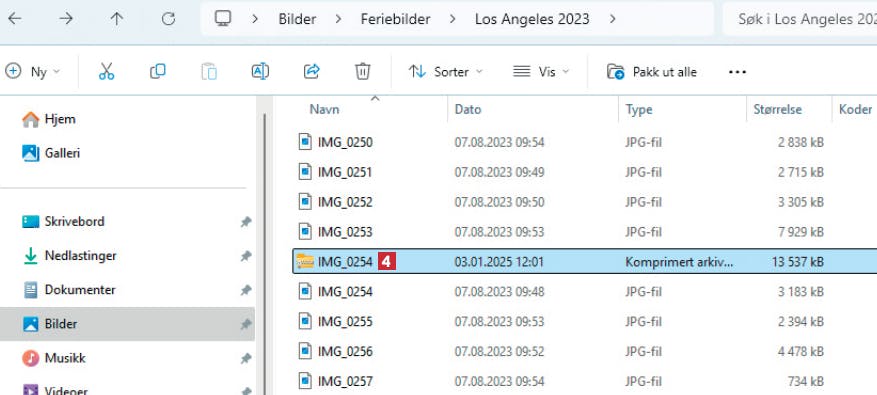Go up one folder level
This screenshot has width=877, height=395.
[x=116, y=19]
